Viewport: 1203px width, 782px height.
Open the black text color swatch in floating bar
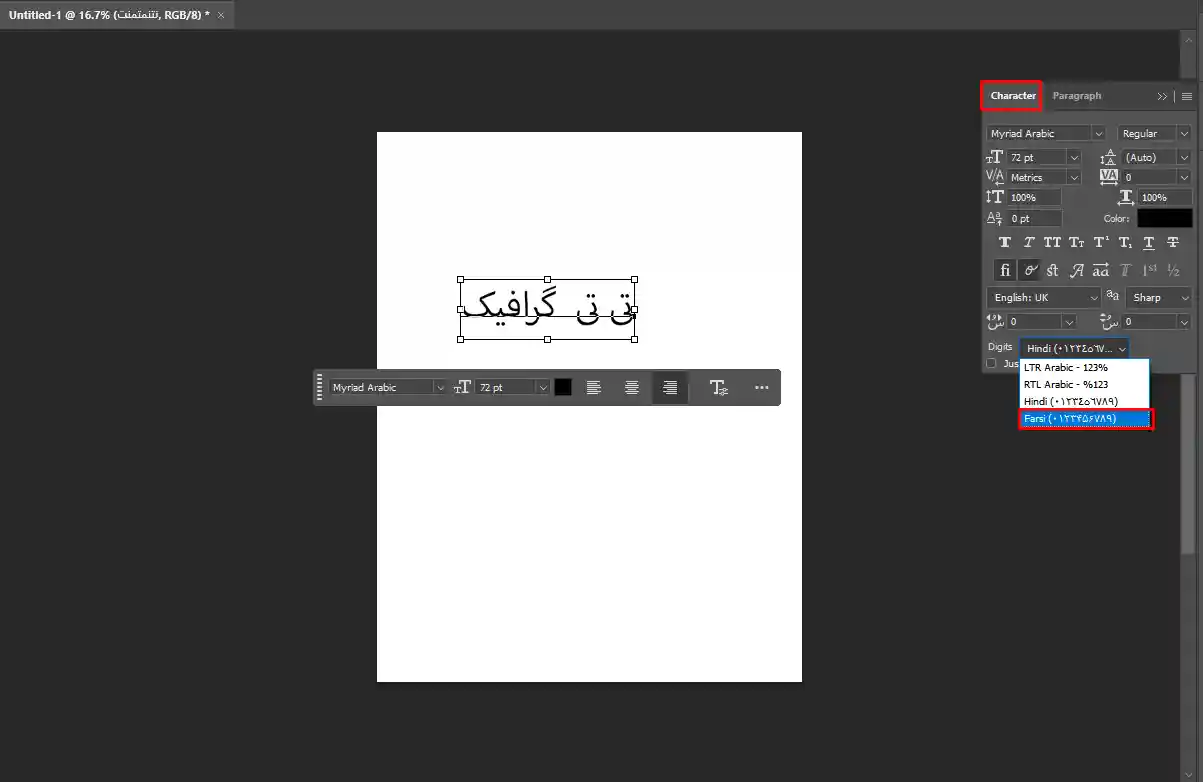click(563, 387)
